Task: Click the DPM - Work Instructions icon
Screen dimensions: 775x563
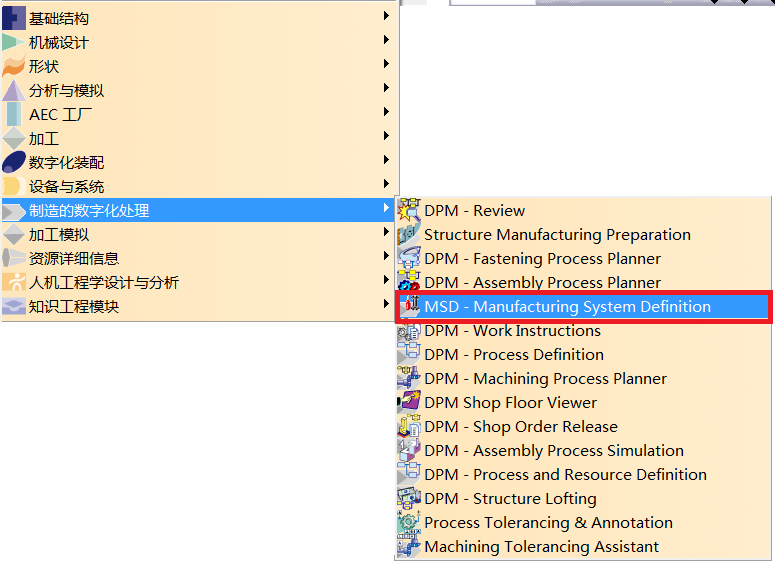Action: 409,330
